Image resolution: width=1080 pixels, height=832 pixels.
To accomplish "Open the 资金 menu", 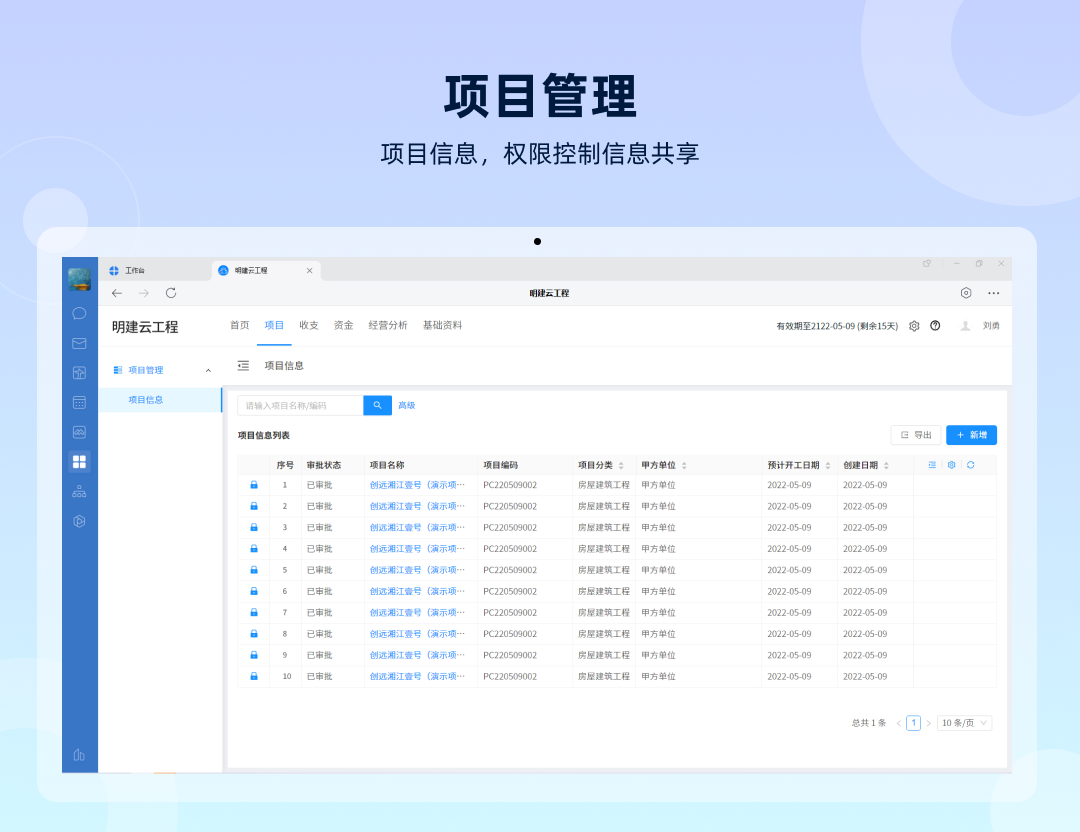I will coord(343,325).
